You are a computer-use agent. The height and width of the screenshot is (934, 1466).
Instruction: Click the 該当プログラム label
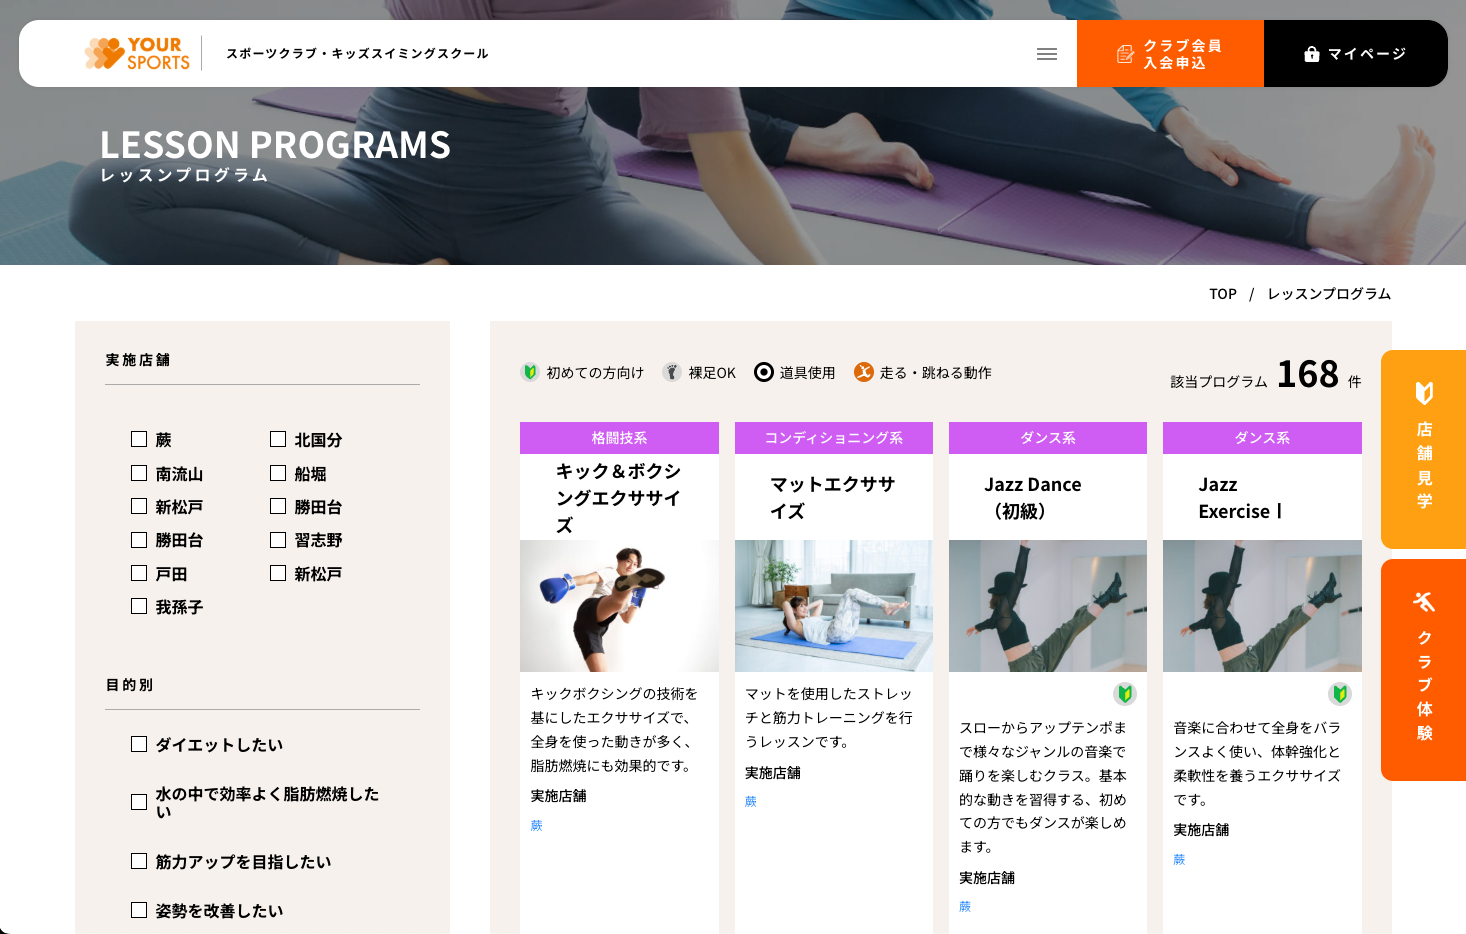1219,382
